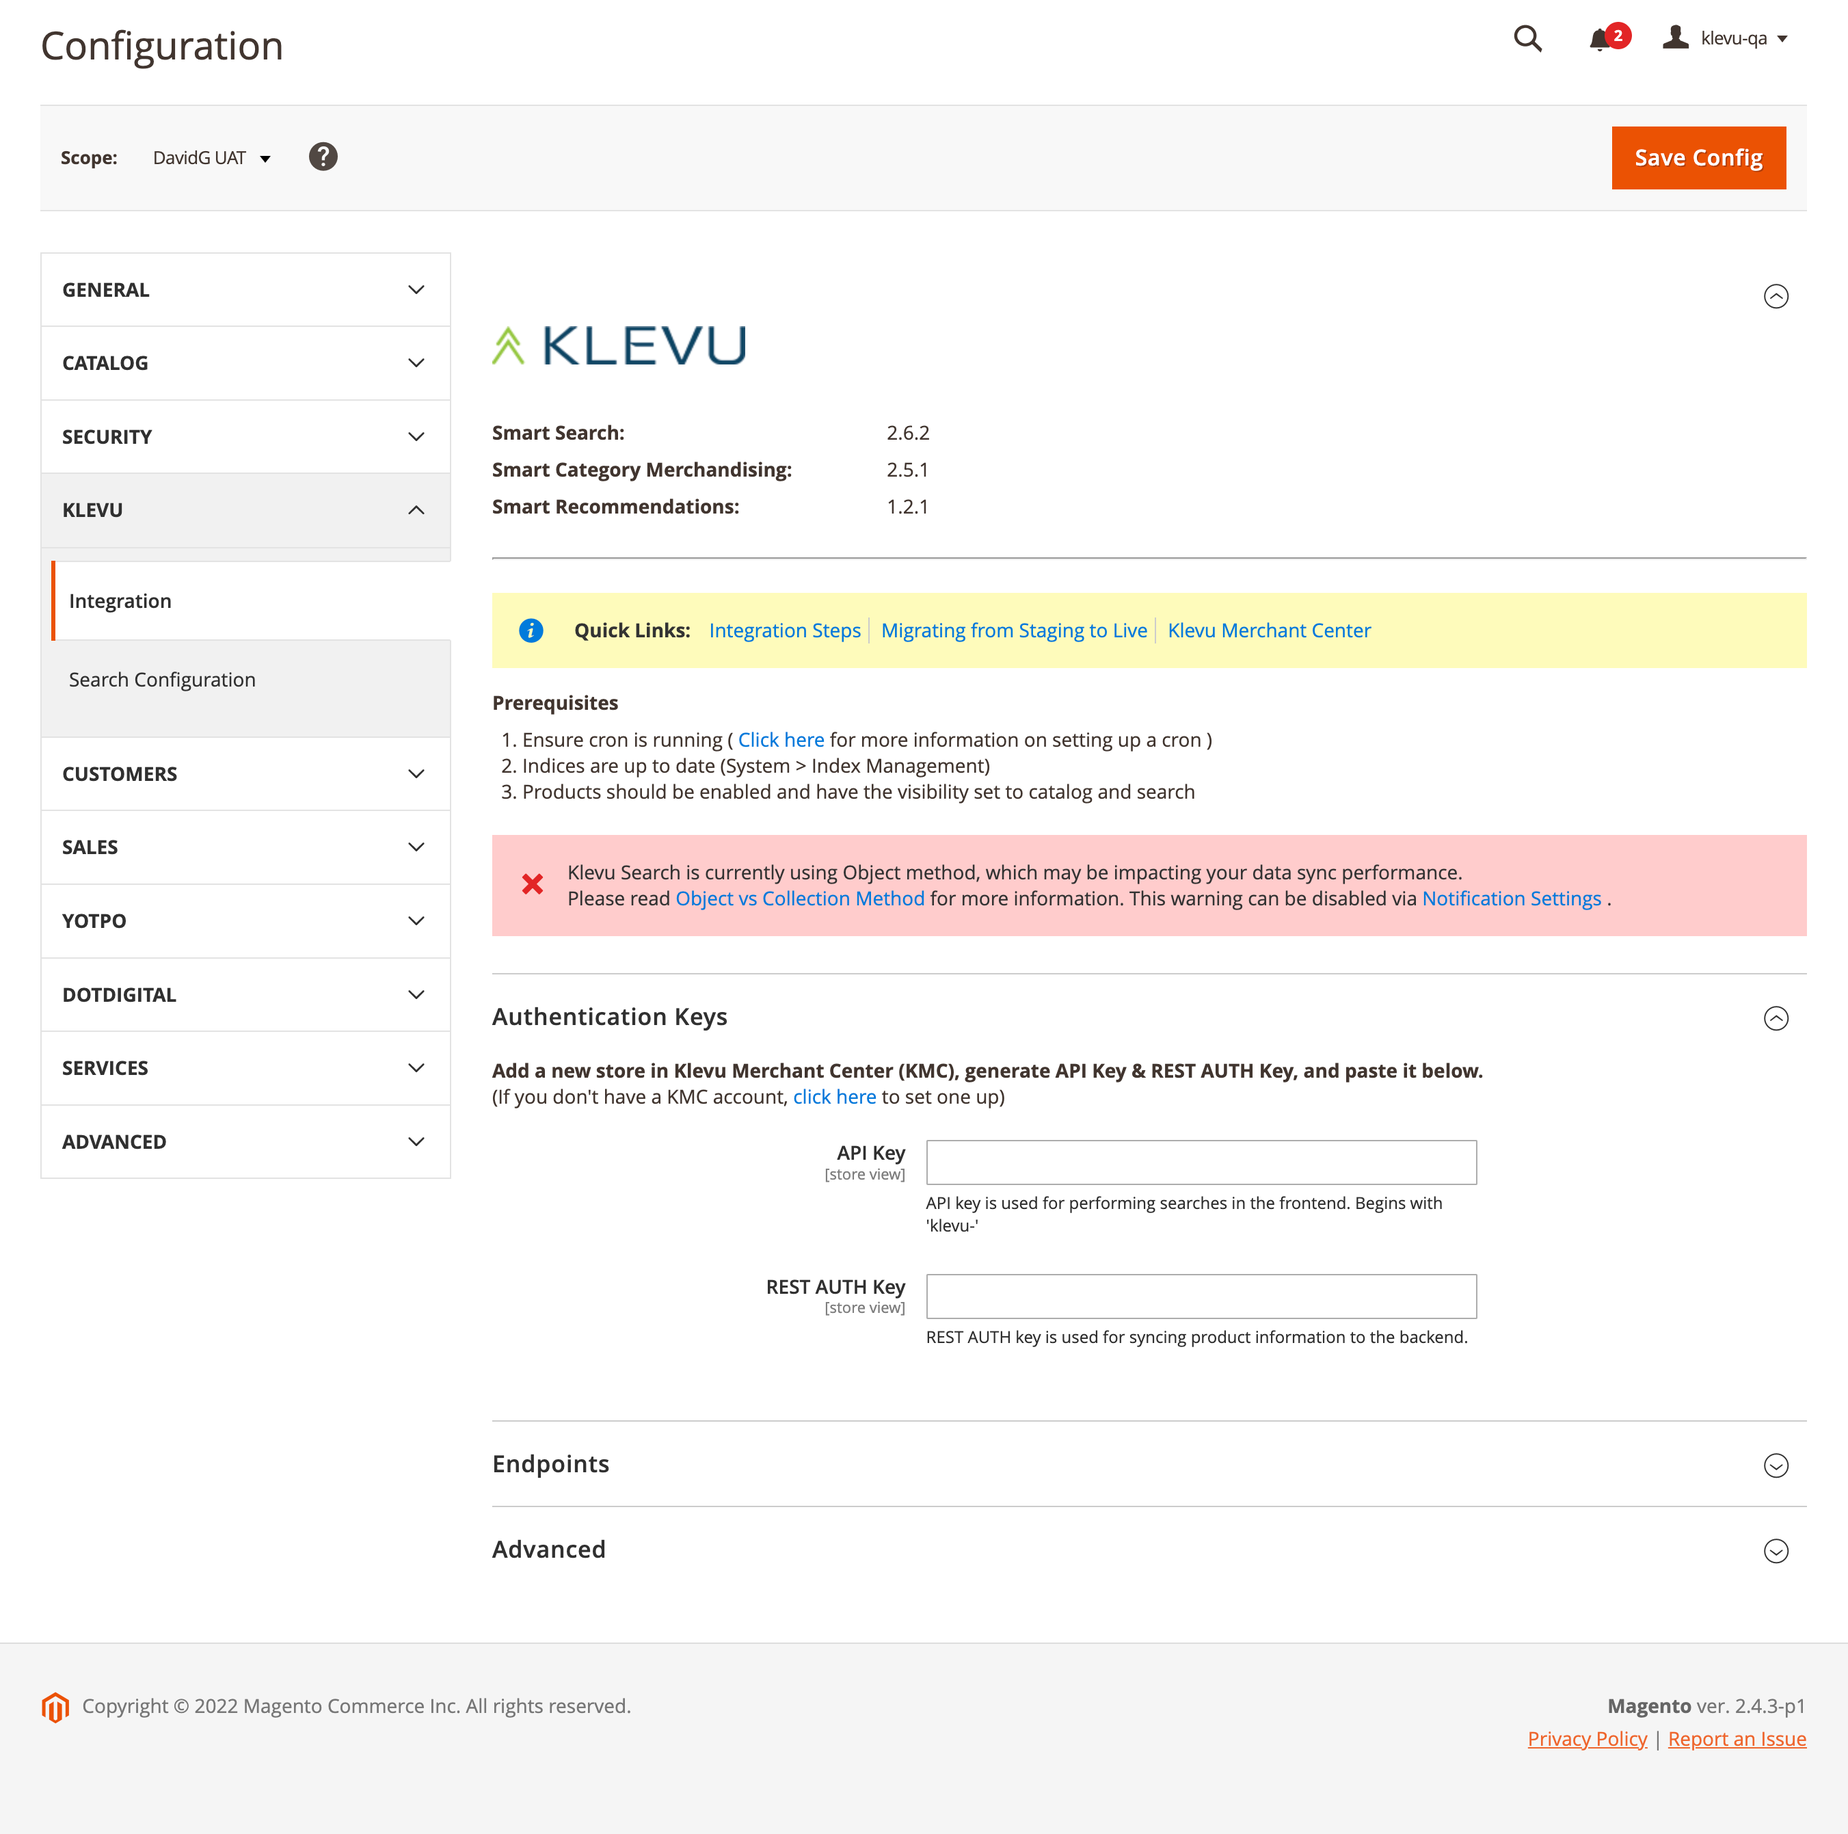This screenshot has height=1834, width=1848.
Task: Open the admin search magnifier icon
Action: tap(1527, 39)
